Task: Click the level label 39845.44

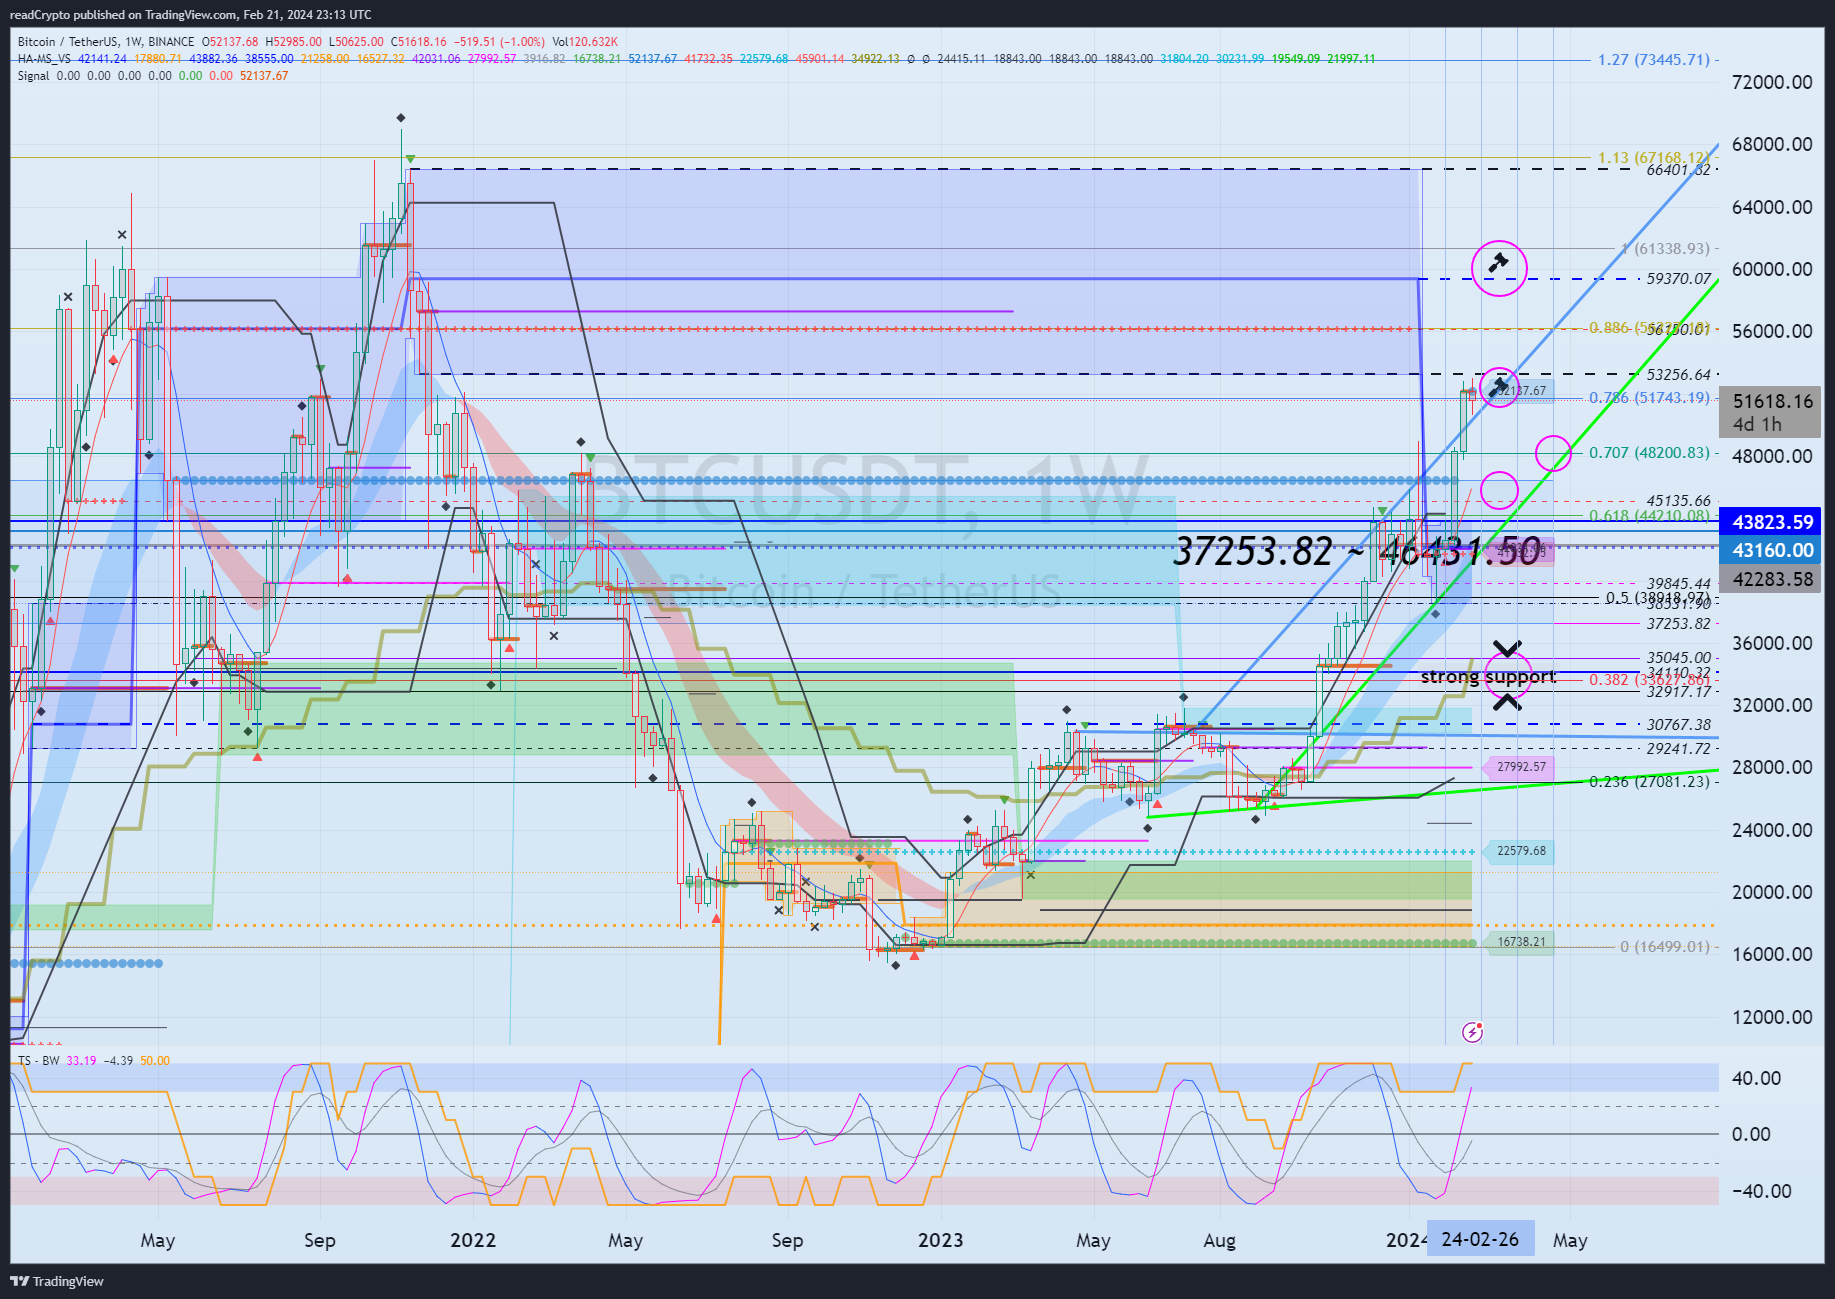Action: (x=1679, y=584)
